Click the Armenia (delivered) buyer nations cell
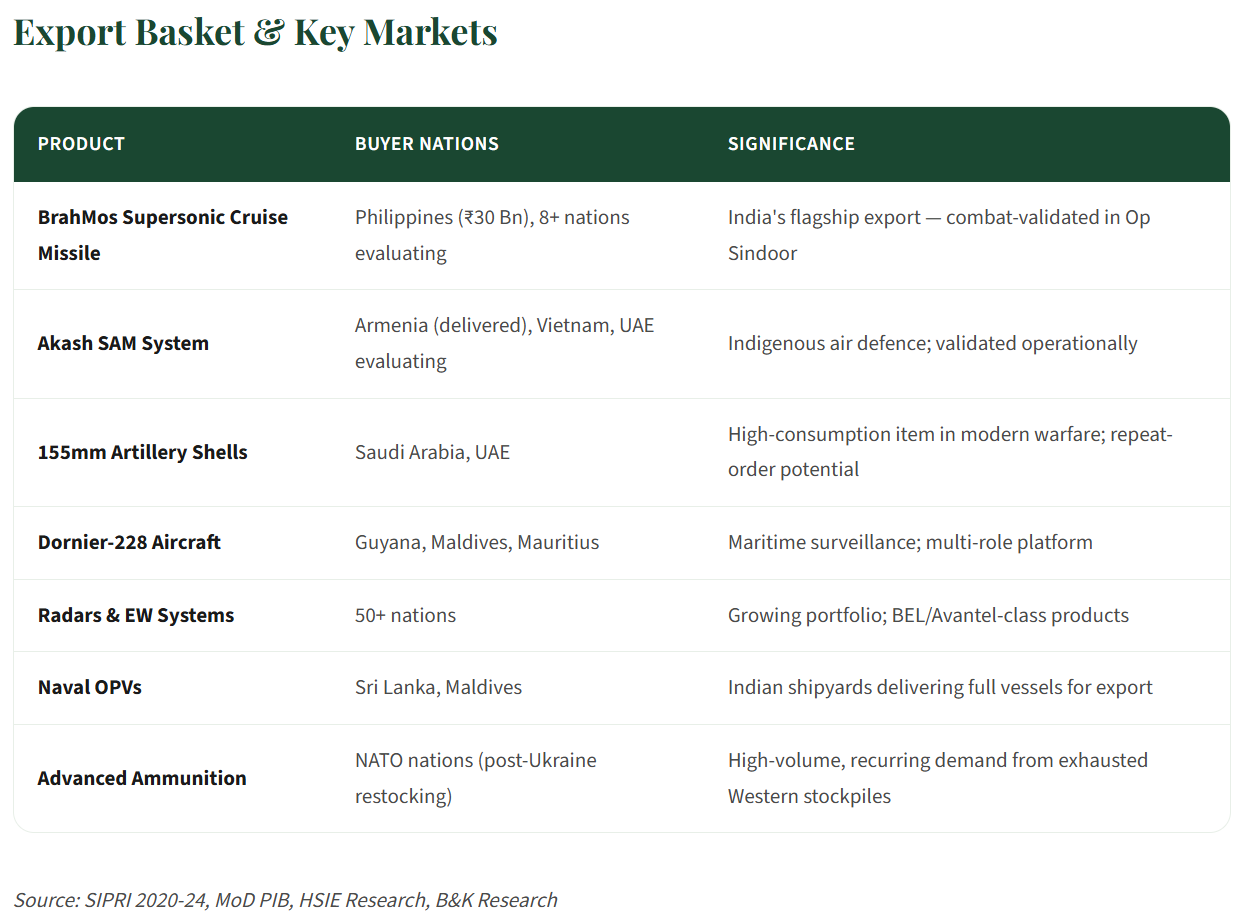 pyautogui.click(x=504, y=343)
